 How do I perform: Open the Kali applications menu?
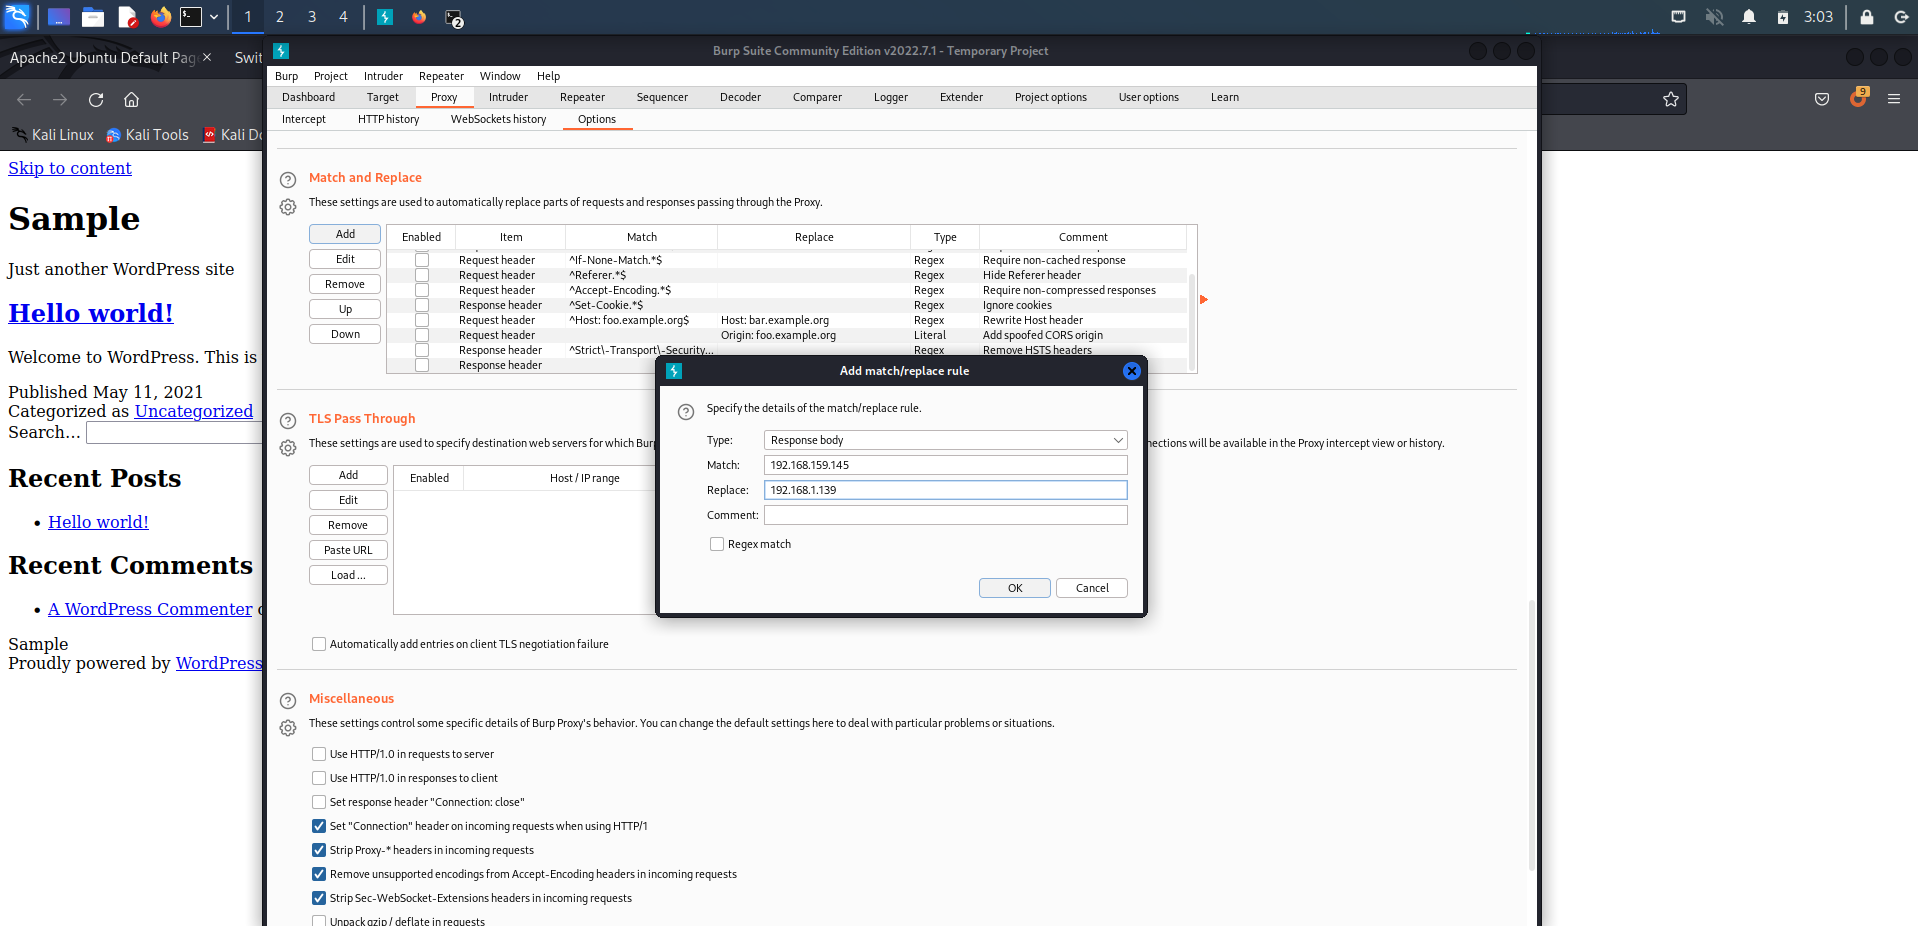(x=17, y=17)
